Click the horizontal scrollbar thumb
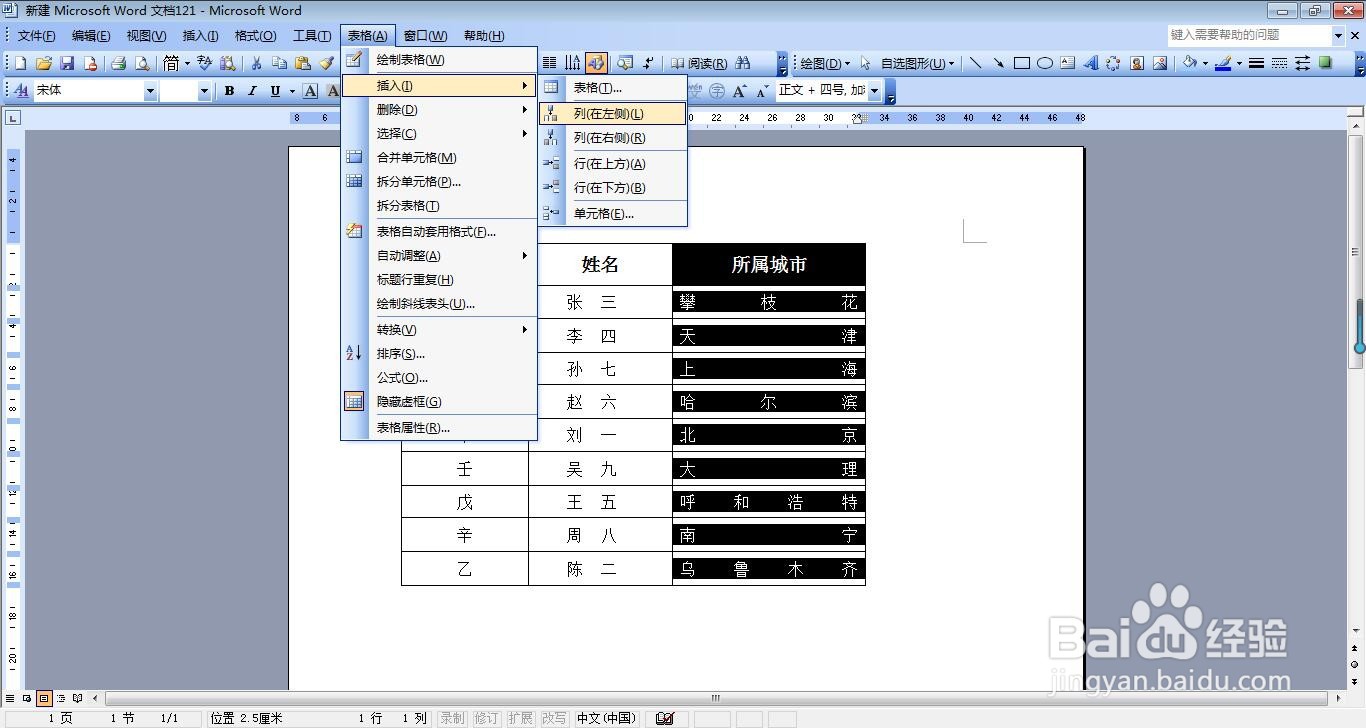Image resolution: width=1366 pixels, height=728 pixels. coord(715,698)
